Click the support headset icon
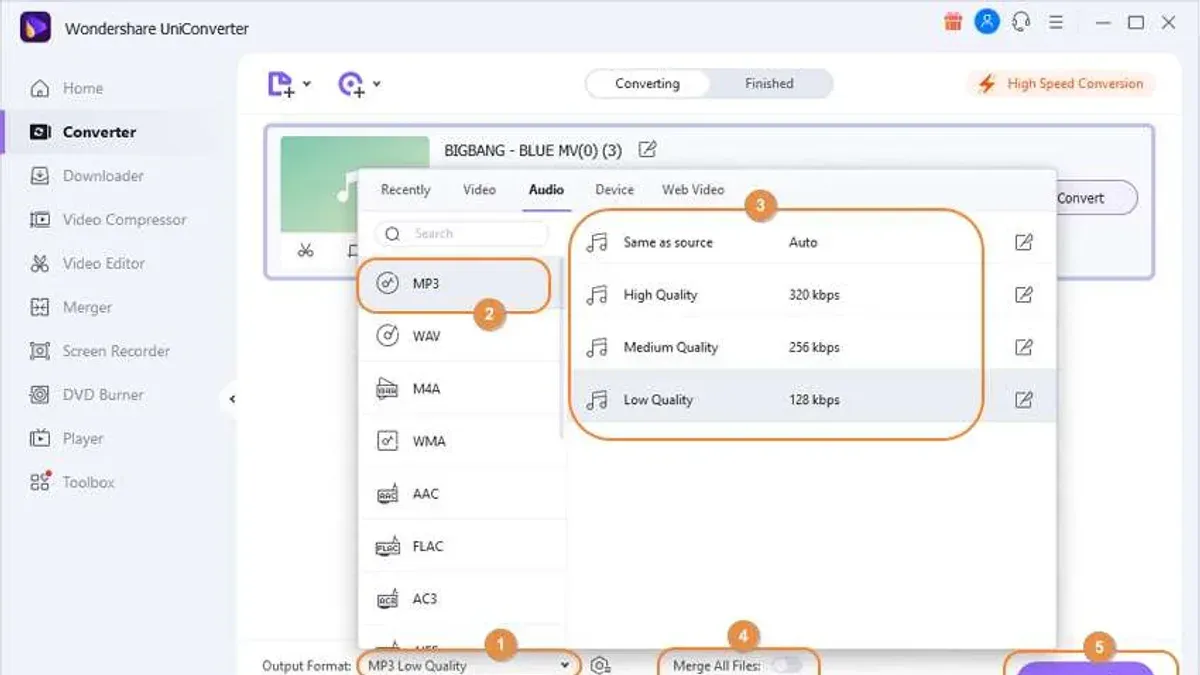This screenshot has width=1200, height=675. pyautogui.click(x=1021, y=22)
